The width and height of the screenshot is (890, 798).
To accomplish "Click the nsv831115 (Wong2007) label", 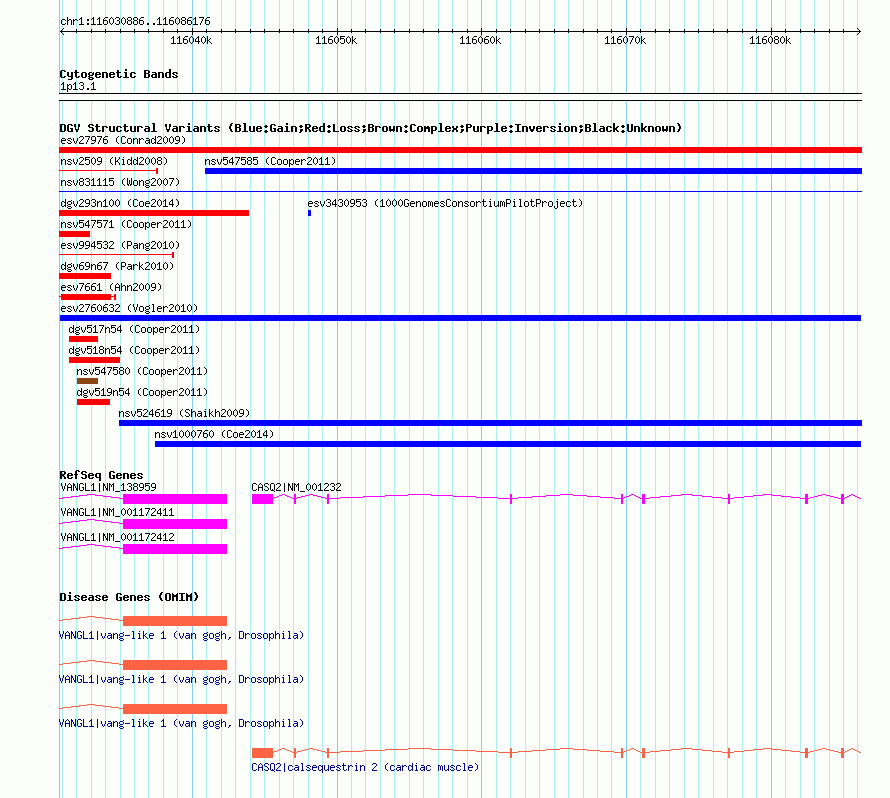I will (x=120, y=182).
